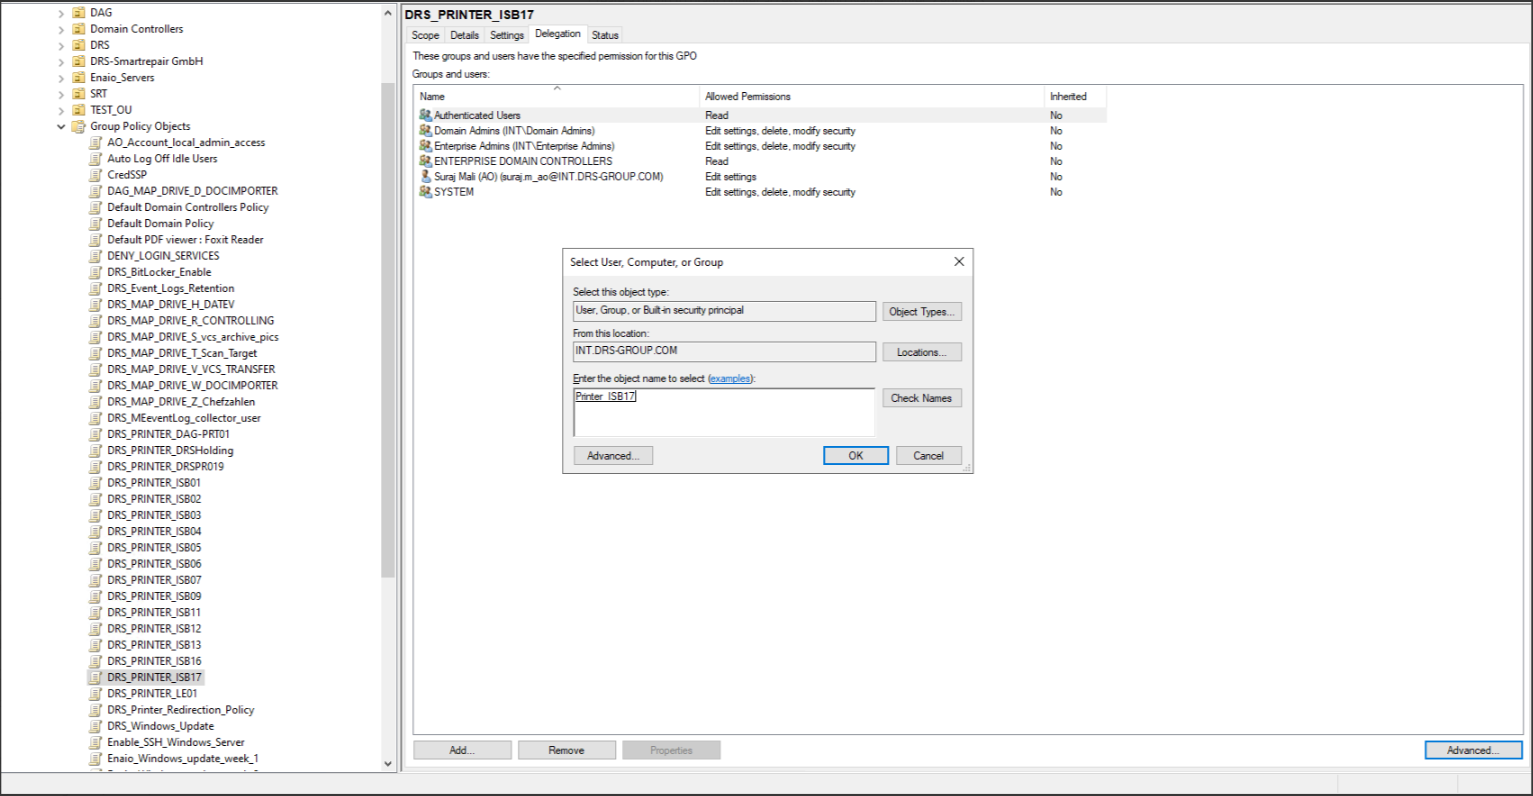Click the CredSSP GPO icon
Screen dimensions: 1533x796
click(x=96, y=175)
